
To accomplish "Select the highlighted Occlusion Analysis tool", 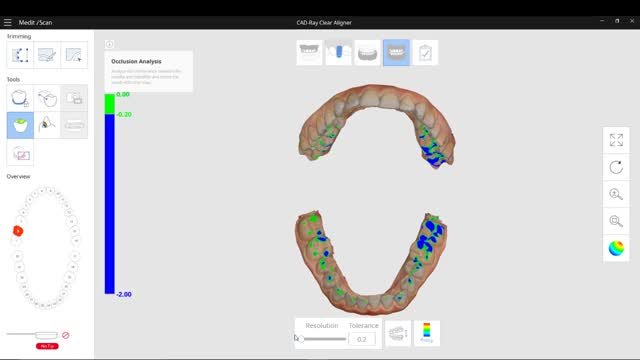I will click(x=20, y=125).
